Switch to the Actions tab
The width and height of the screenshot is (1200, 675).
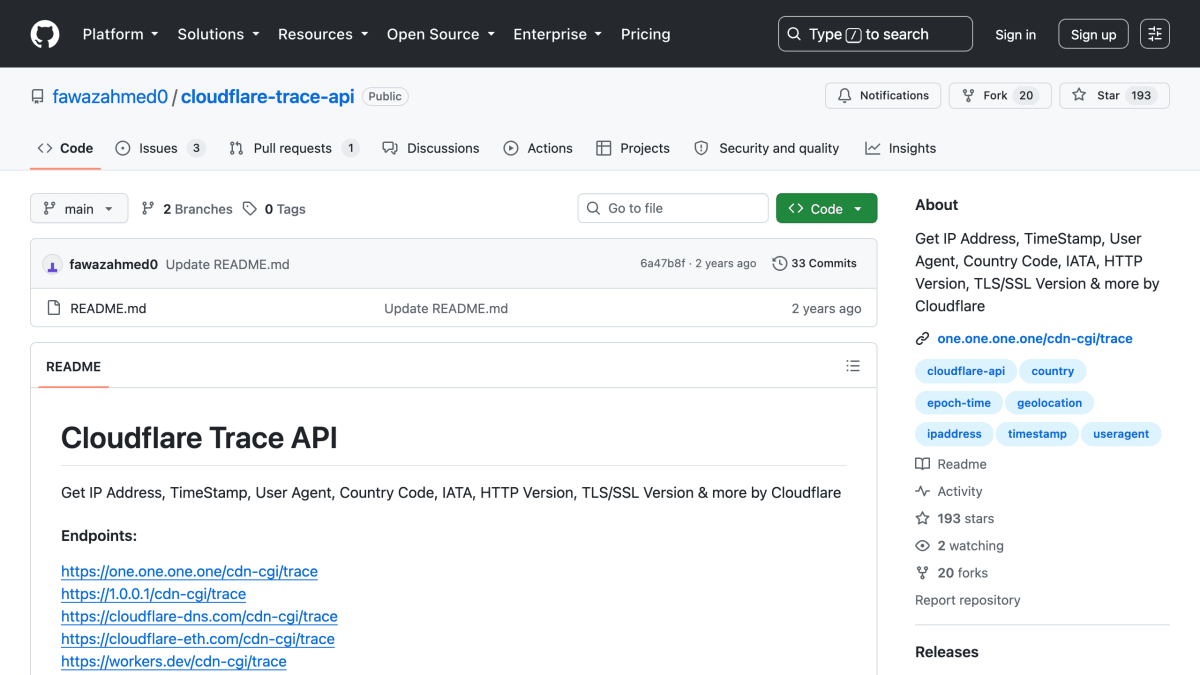point(538,148)
